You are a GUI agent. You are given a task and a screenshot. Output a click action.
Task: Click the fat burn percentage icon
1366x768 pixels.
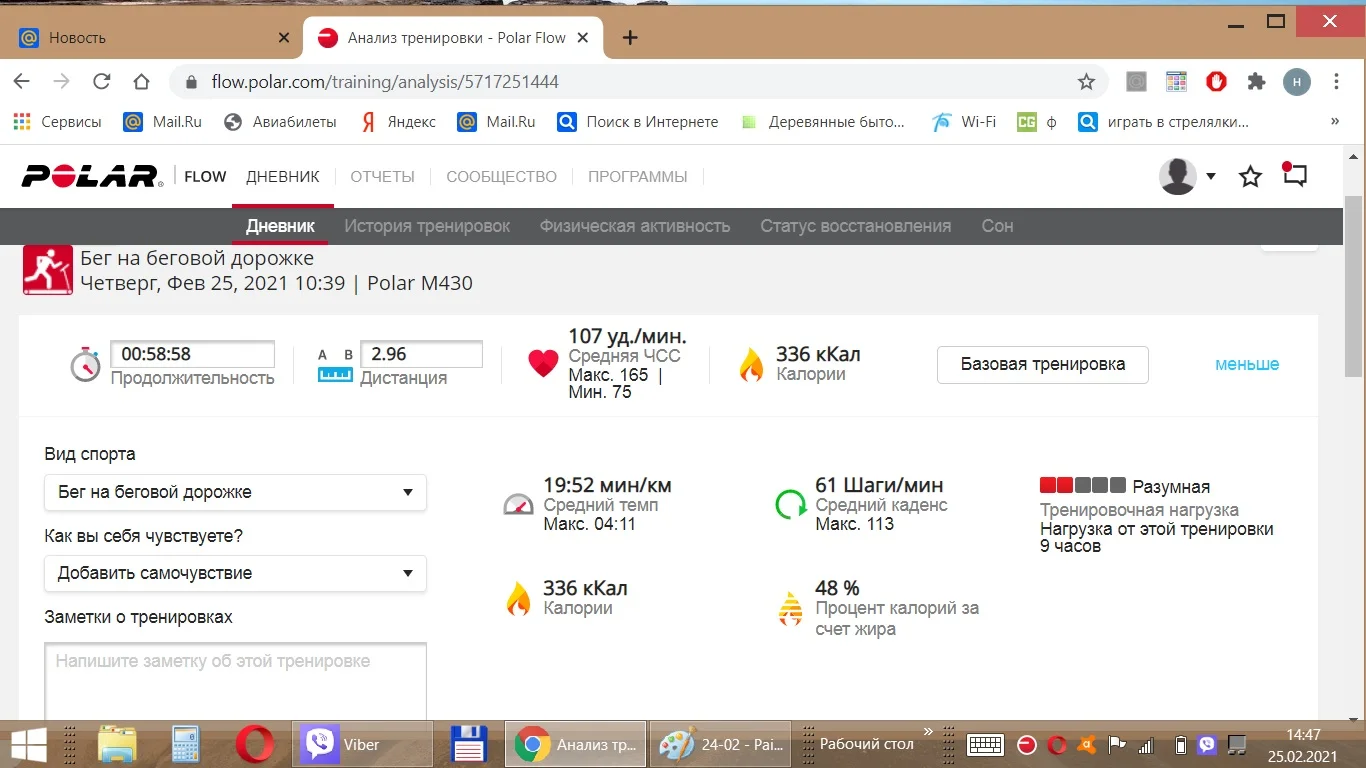(x=791, y=608)
